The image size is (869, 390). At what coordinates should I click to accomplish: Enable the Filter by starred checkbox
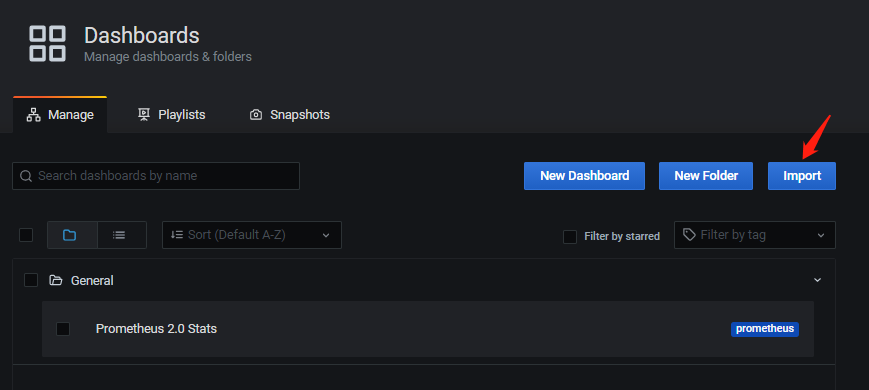point(570,237)
